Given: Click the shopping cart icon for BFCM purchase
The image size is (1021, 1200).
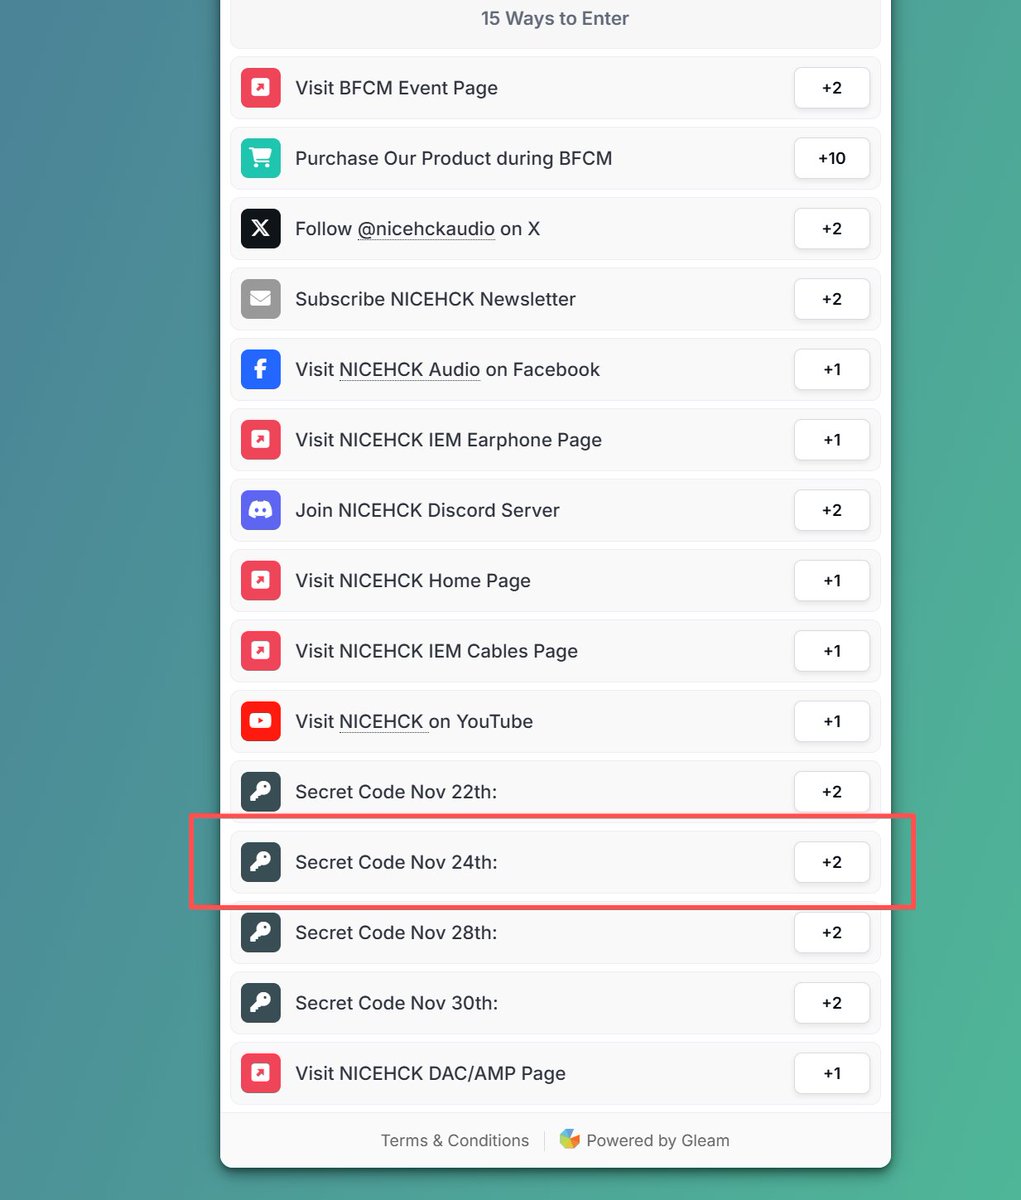Looking at the screenshot, I should pos(261,158).
